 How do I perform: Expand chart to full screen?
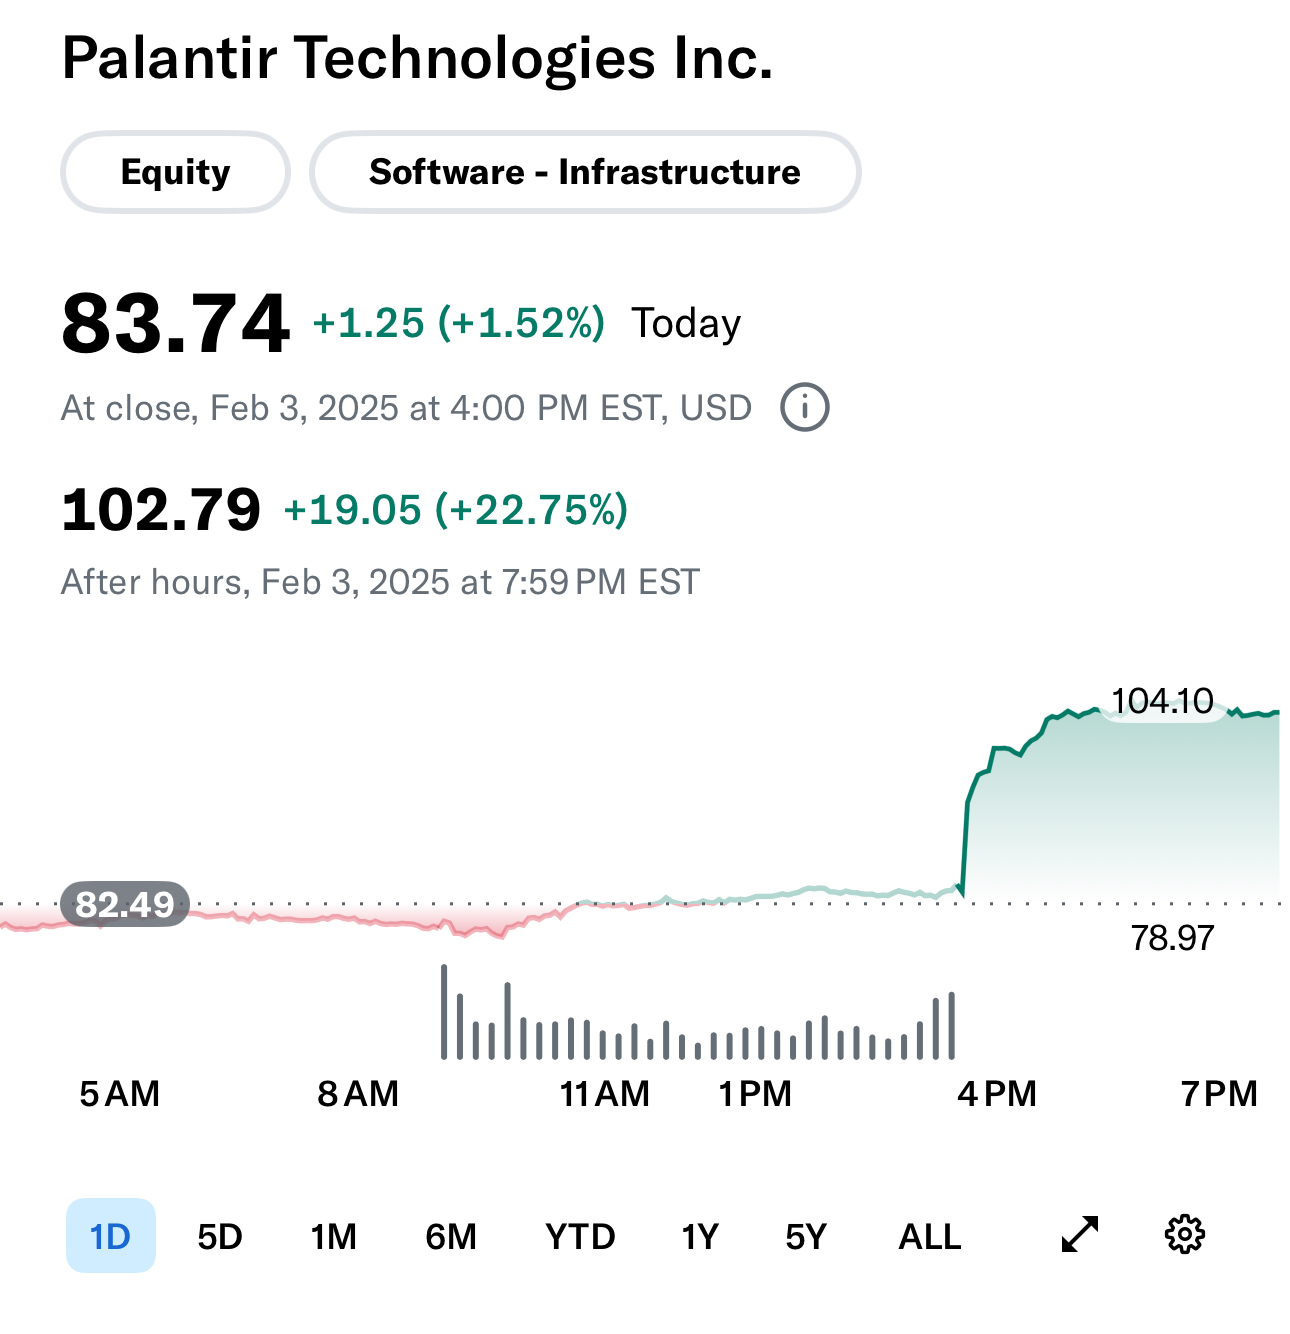(x=1080, y=1235)
